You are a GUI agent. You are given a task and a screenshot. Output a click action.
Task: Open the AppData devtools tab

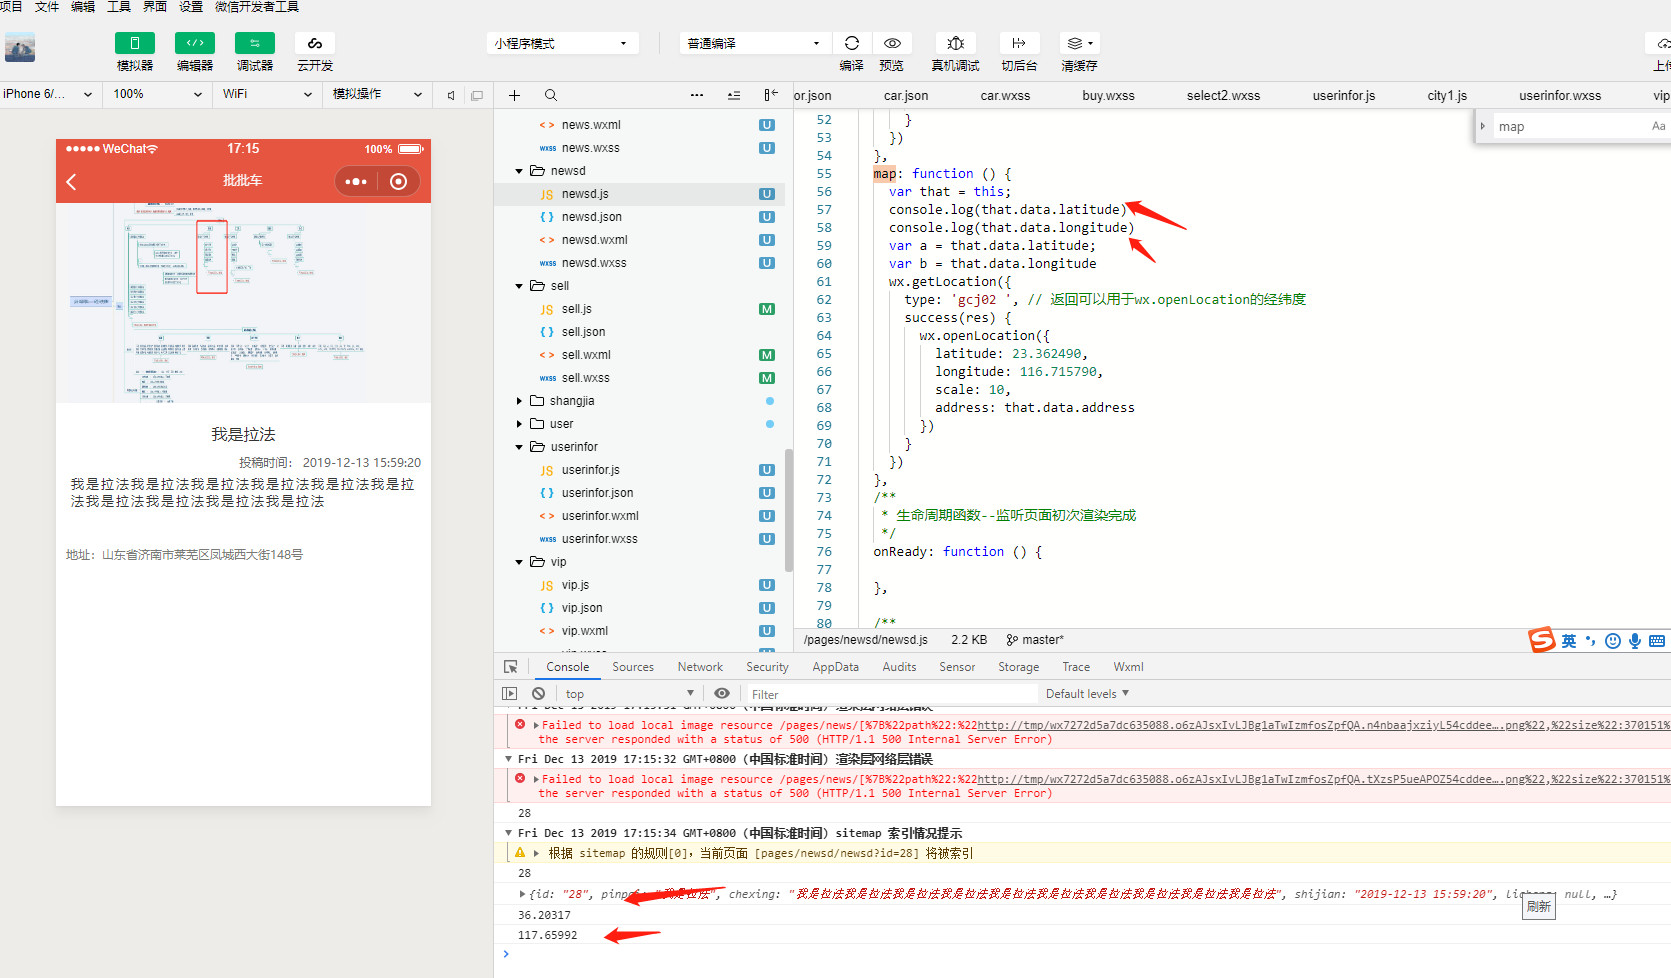(x=835, y=667)
